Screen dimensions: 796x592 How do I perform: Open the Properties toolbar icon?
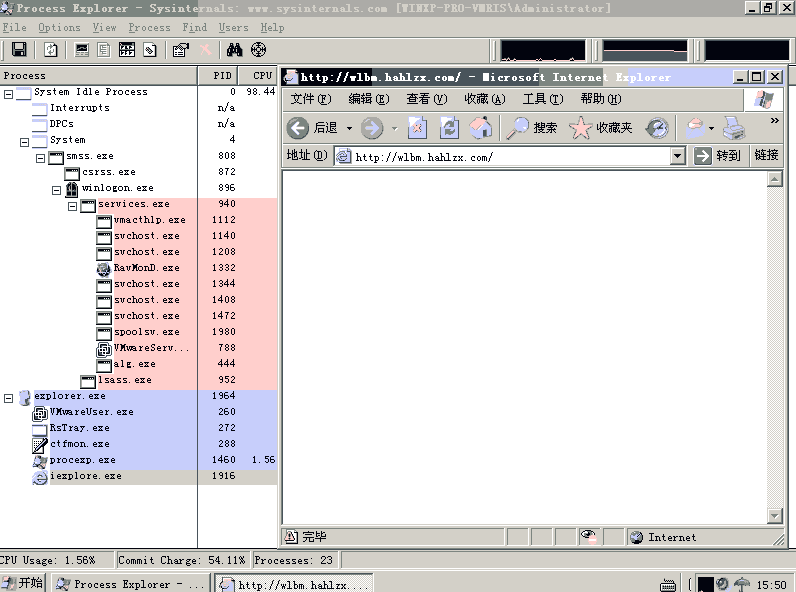click(x=181, y=50)
